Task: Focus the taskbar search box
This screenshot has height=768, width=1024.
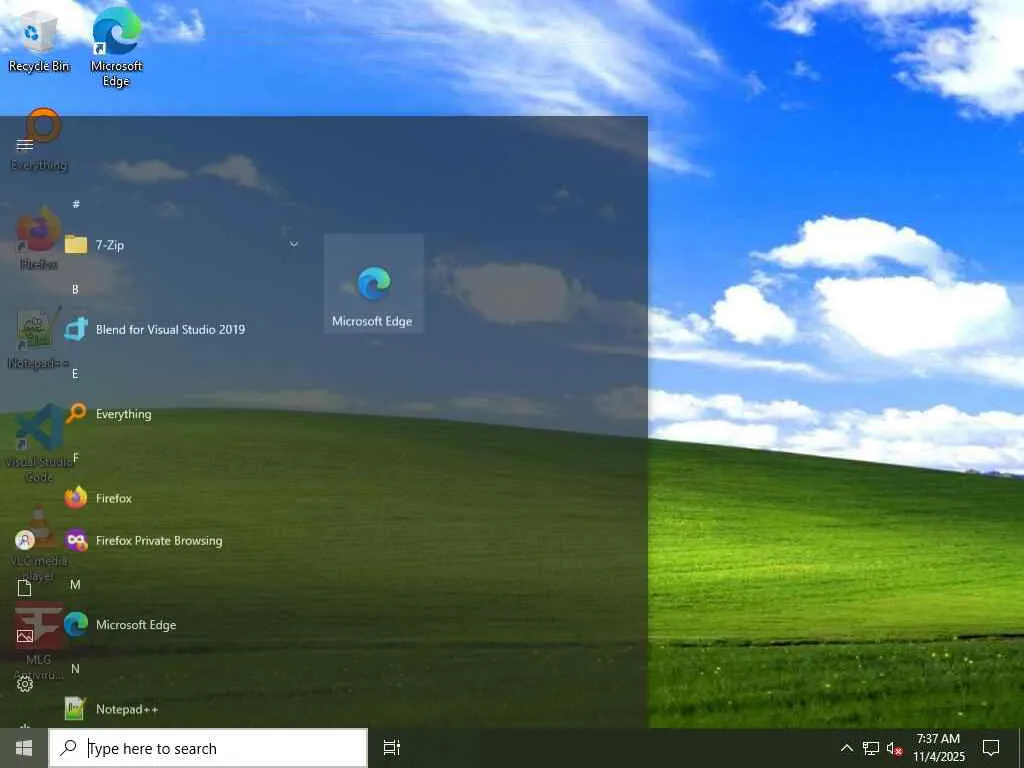Action: pos(208,748)
